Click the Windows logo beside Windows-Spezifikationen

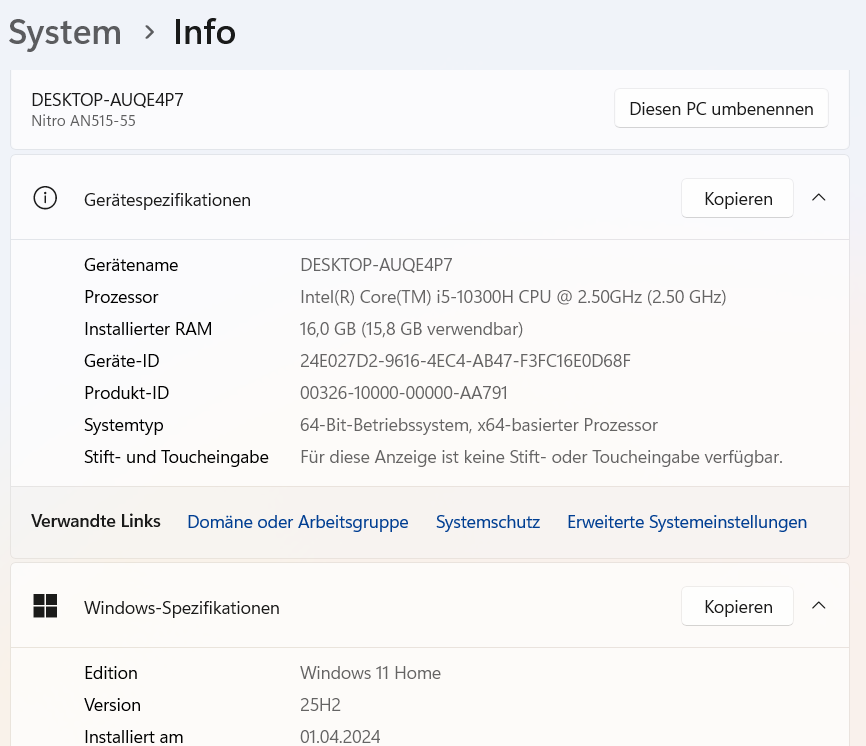point(45,606)
